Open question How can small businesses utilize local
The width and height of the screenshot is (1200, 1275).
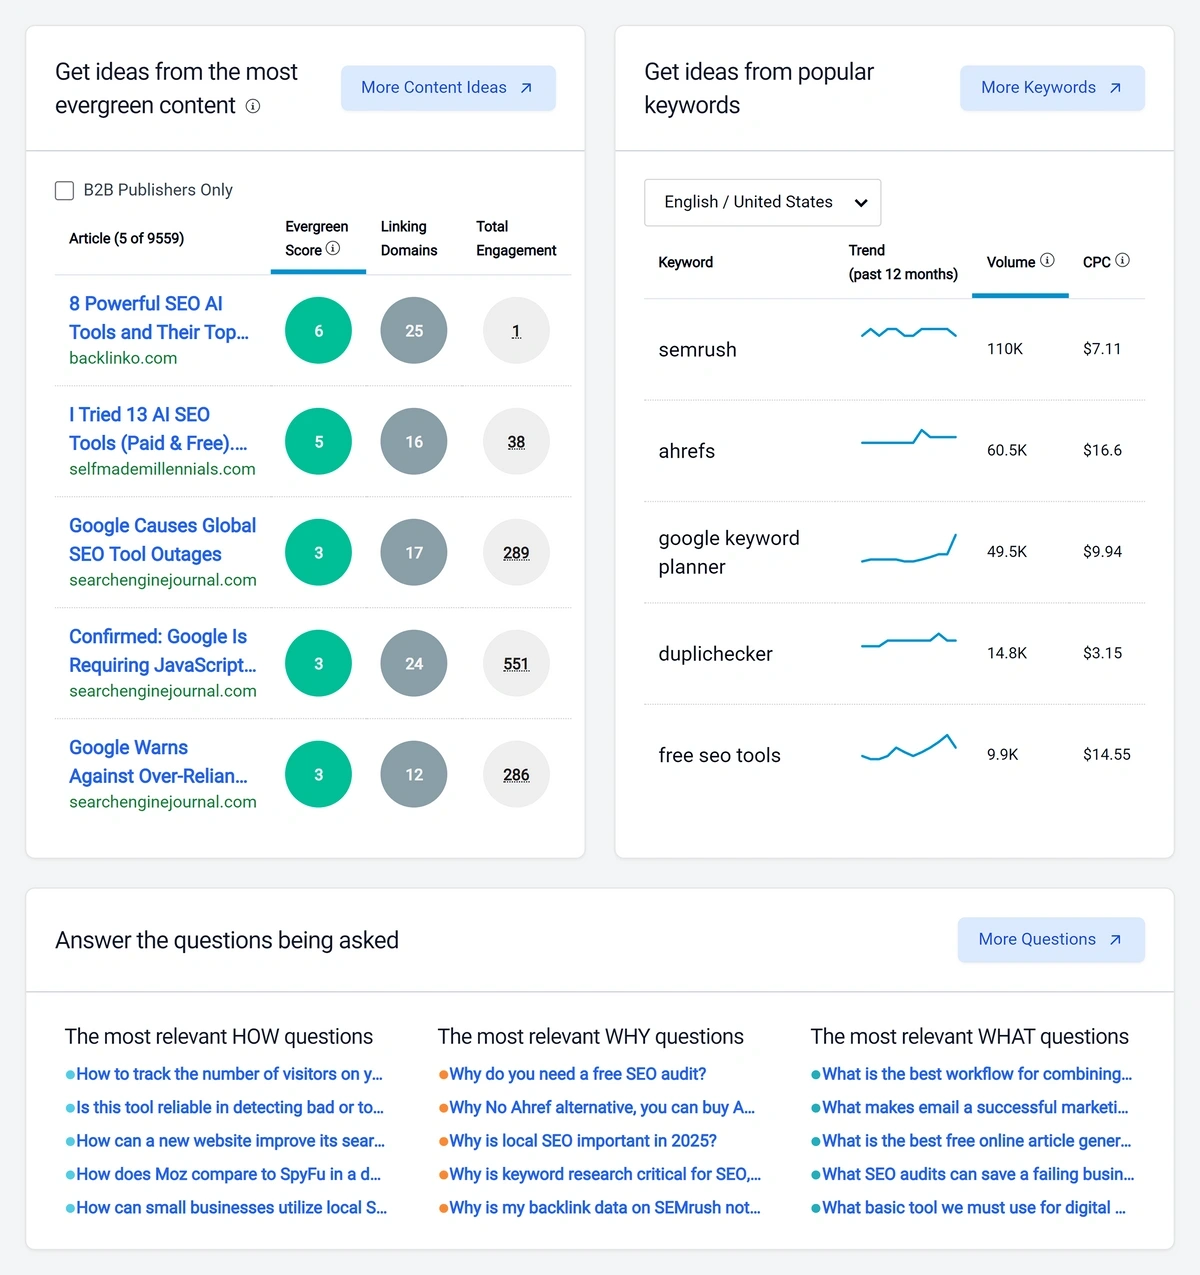click(231, 1208)
